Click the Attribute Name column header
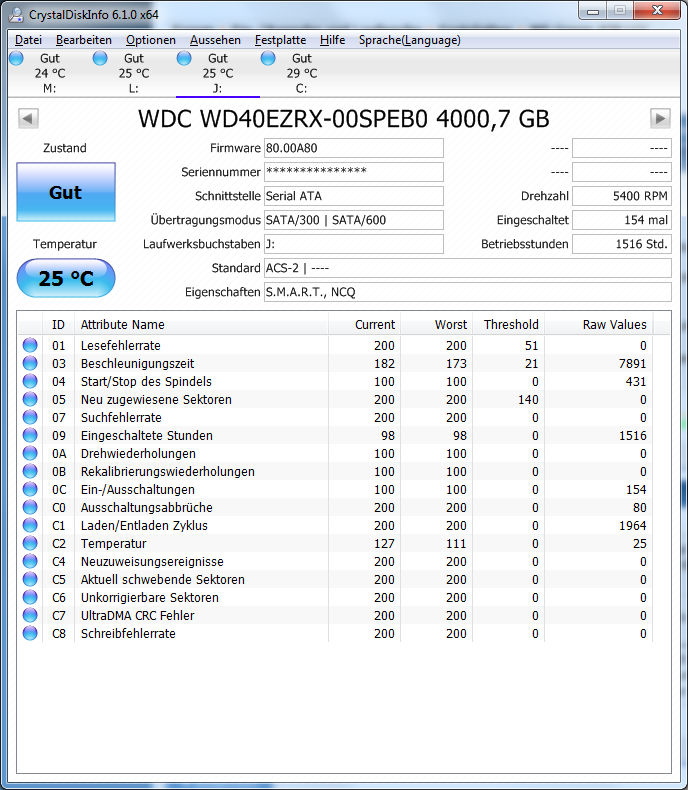688x790 pixels. point(201,324)
